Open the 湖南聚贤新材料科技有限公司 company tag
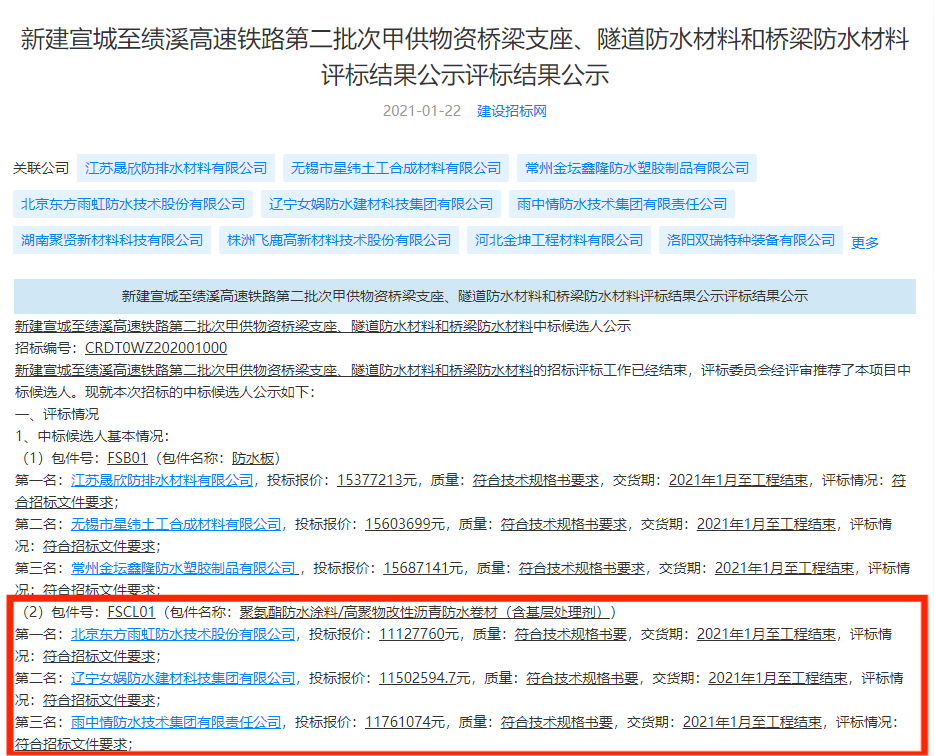This screenshot has height=756, width=934. click(112, 240)
